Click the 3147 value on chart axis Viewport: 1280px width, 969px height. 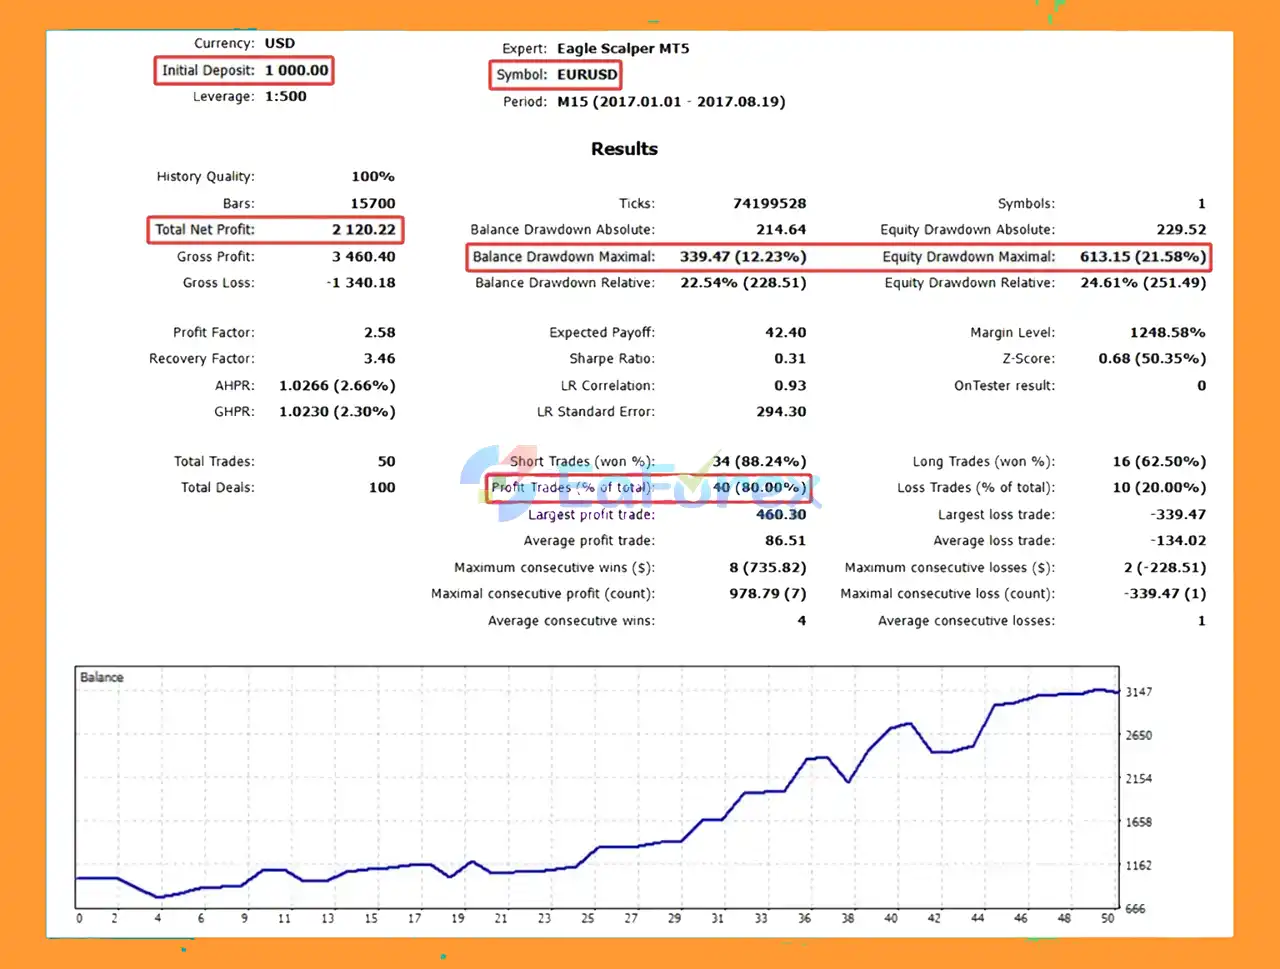tap(1138, 692)
